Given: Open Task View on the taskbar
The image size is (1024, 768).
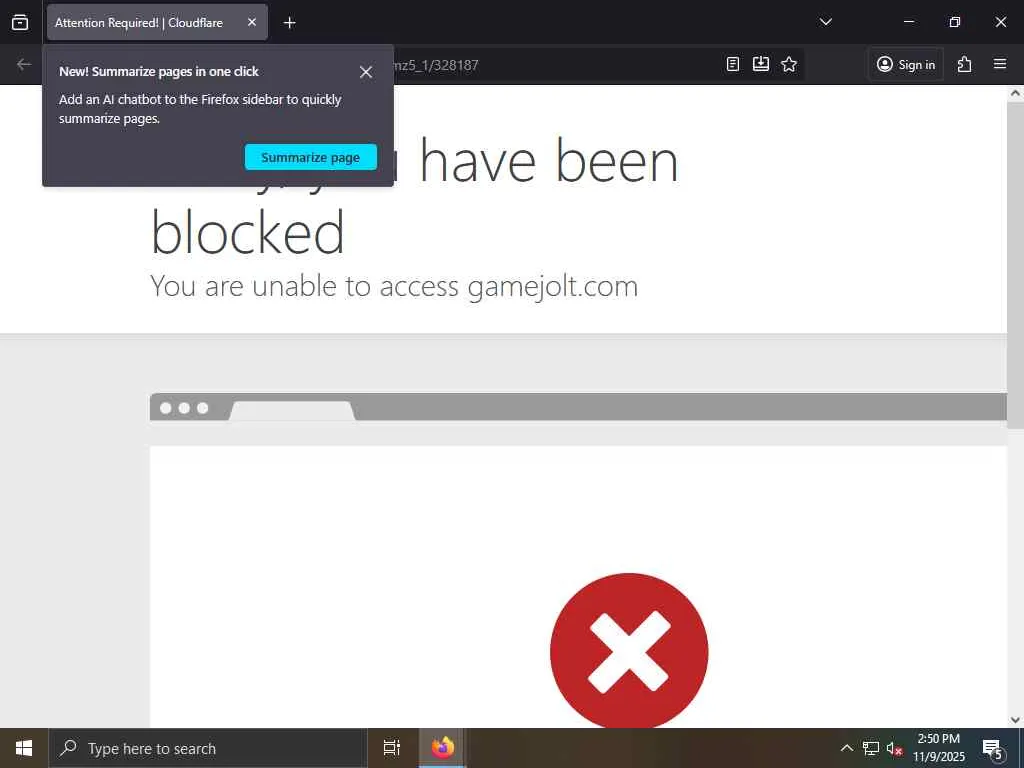Looking at the screenshot, I should (392, 748).
